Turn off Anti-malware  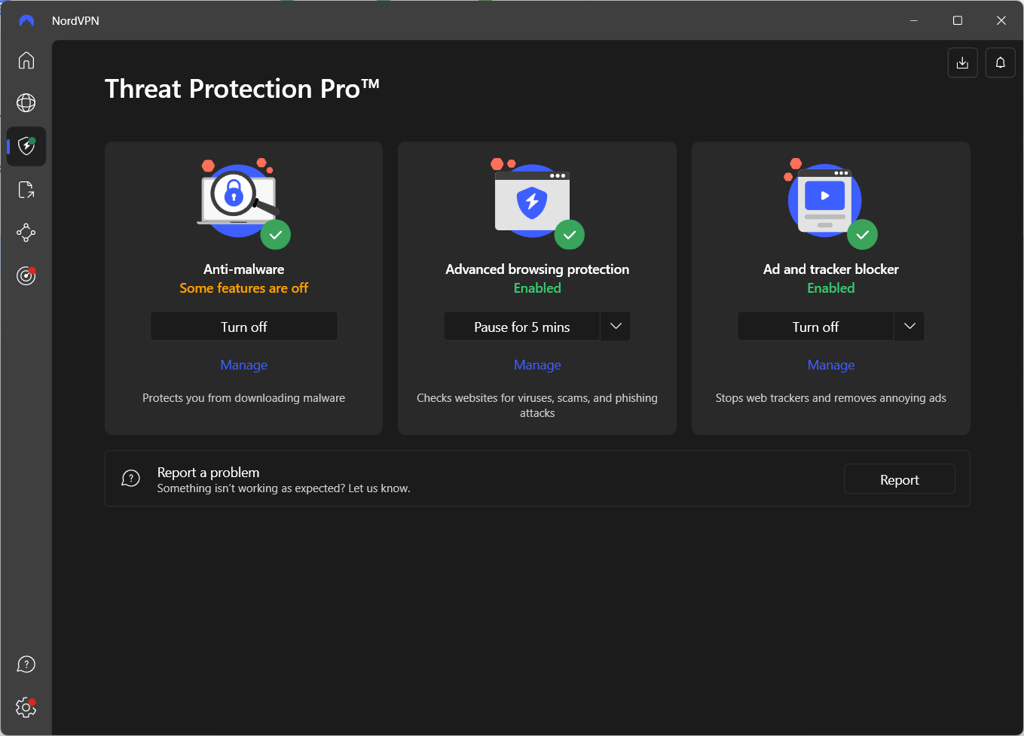[244, 327]
